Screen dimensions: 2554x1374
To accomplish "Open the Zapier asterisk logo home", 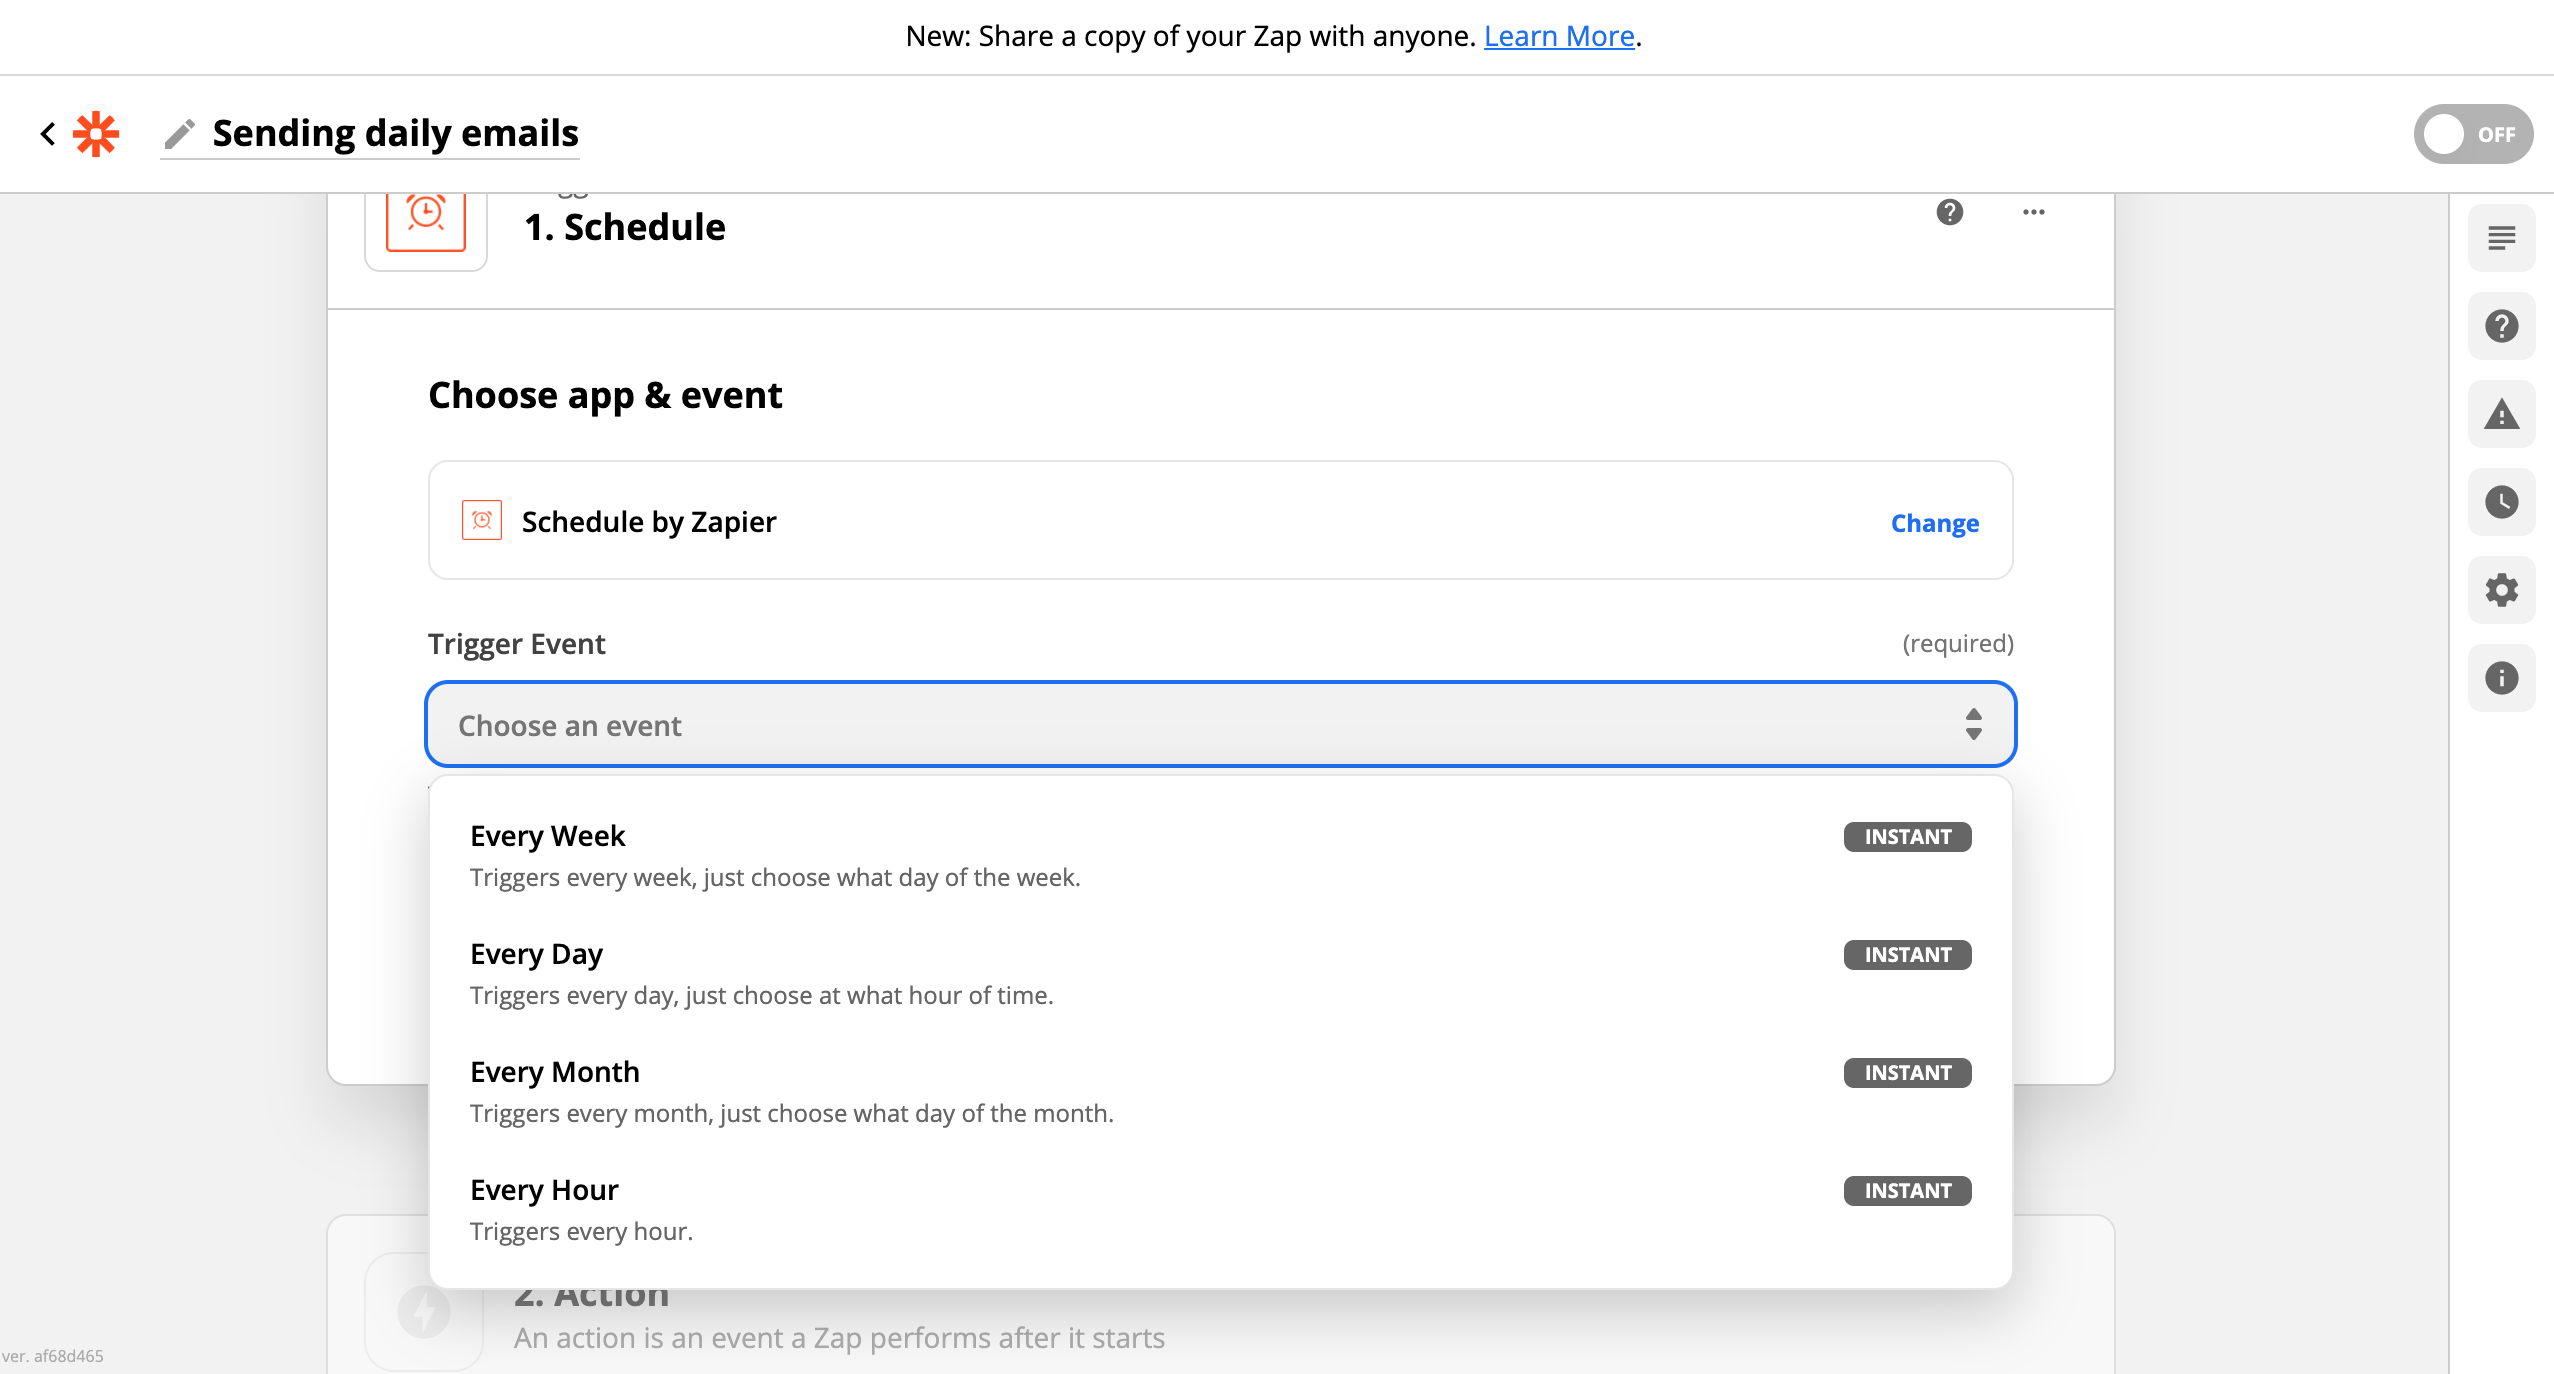I will coord(96,133).
